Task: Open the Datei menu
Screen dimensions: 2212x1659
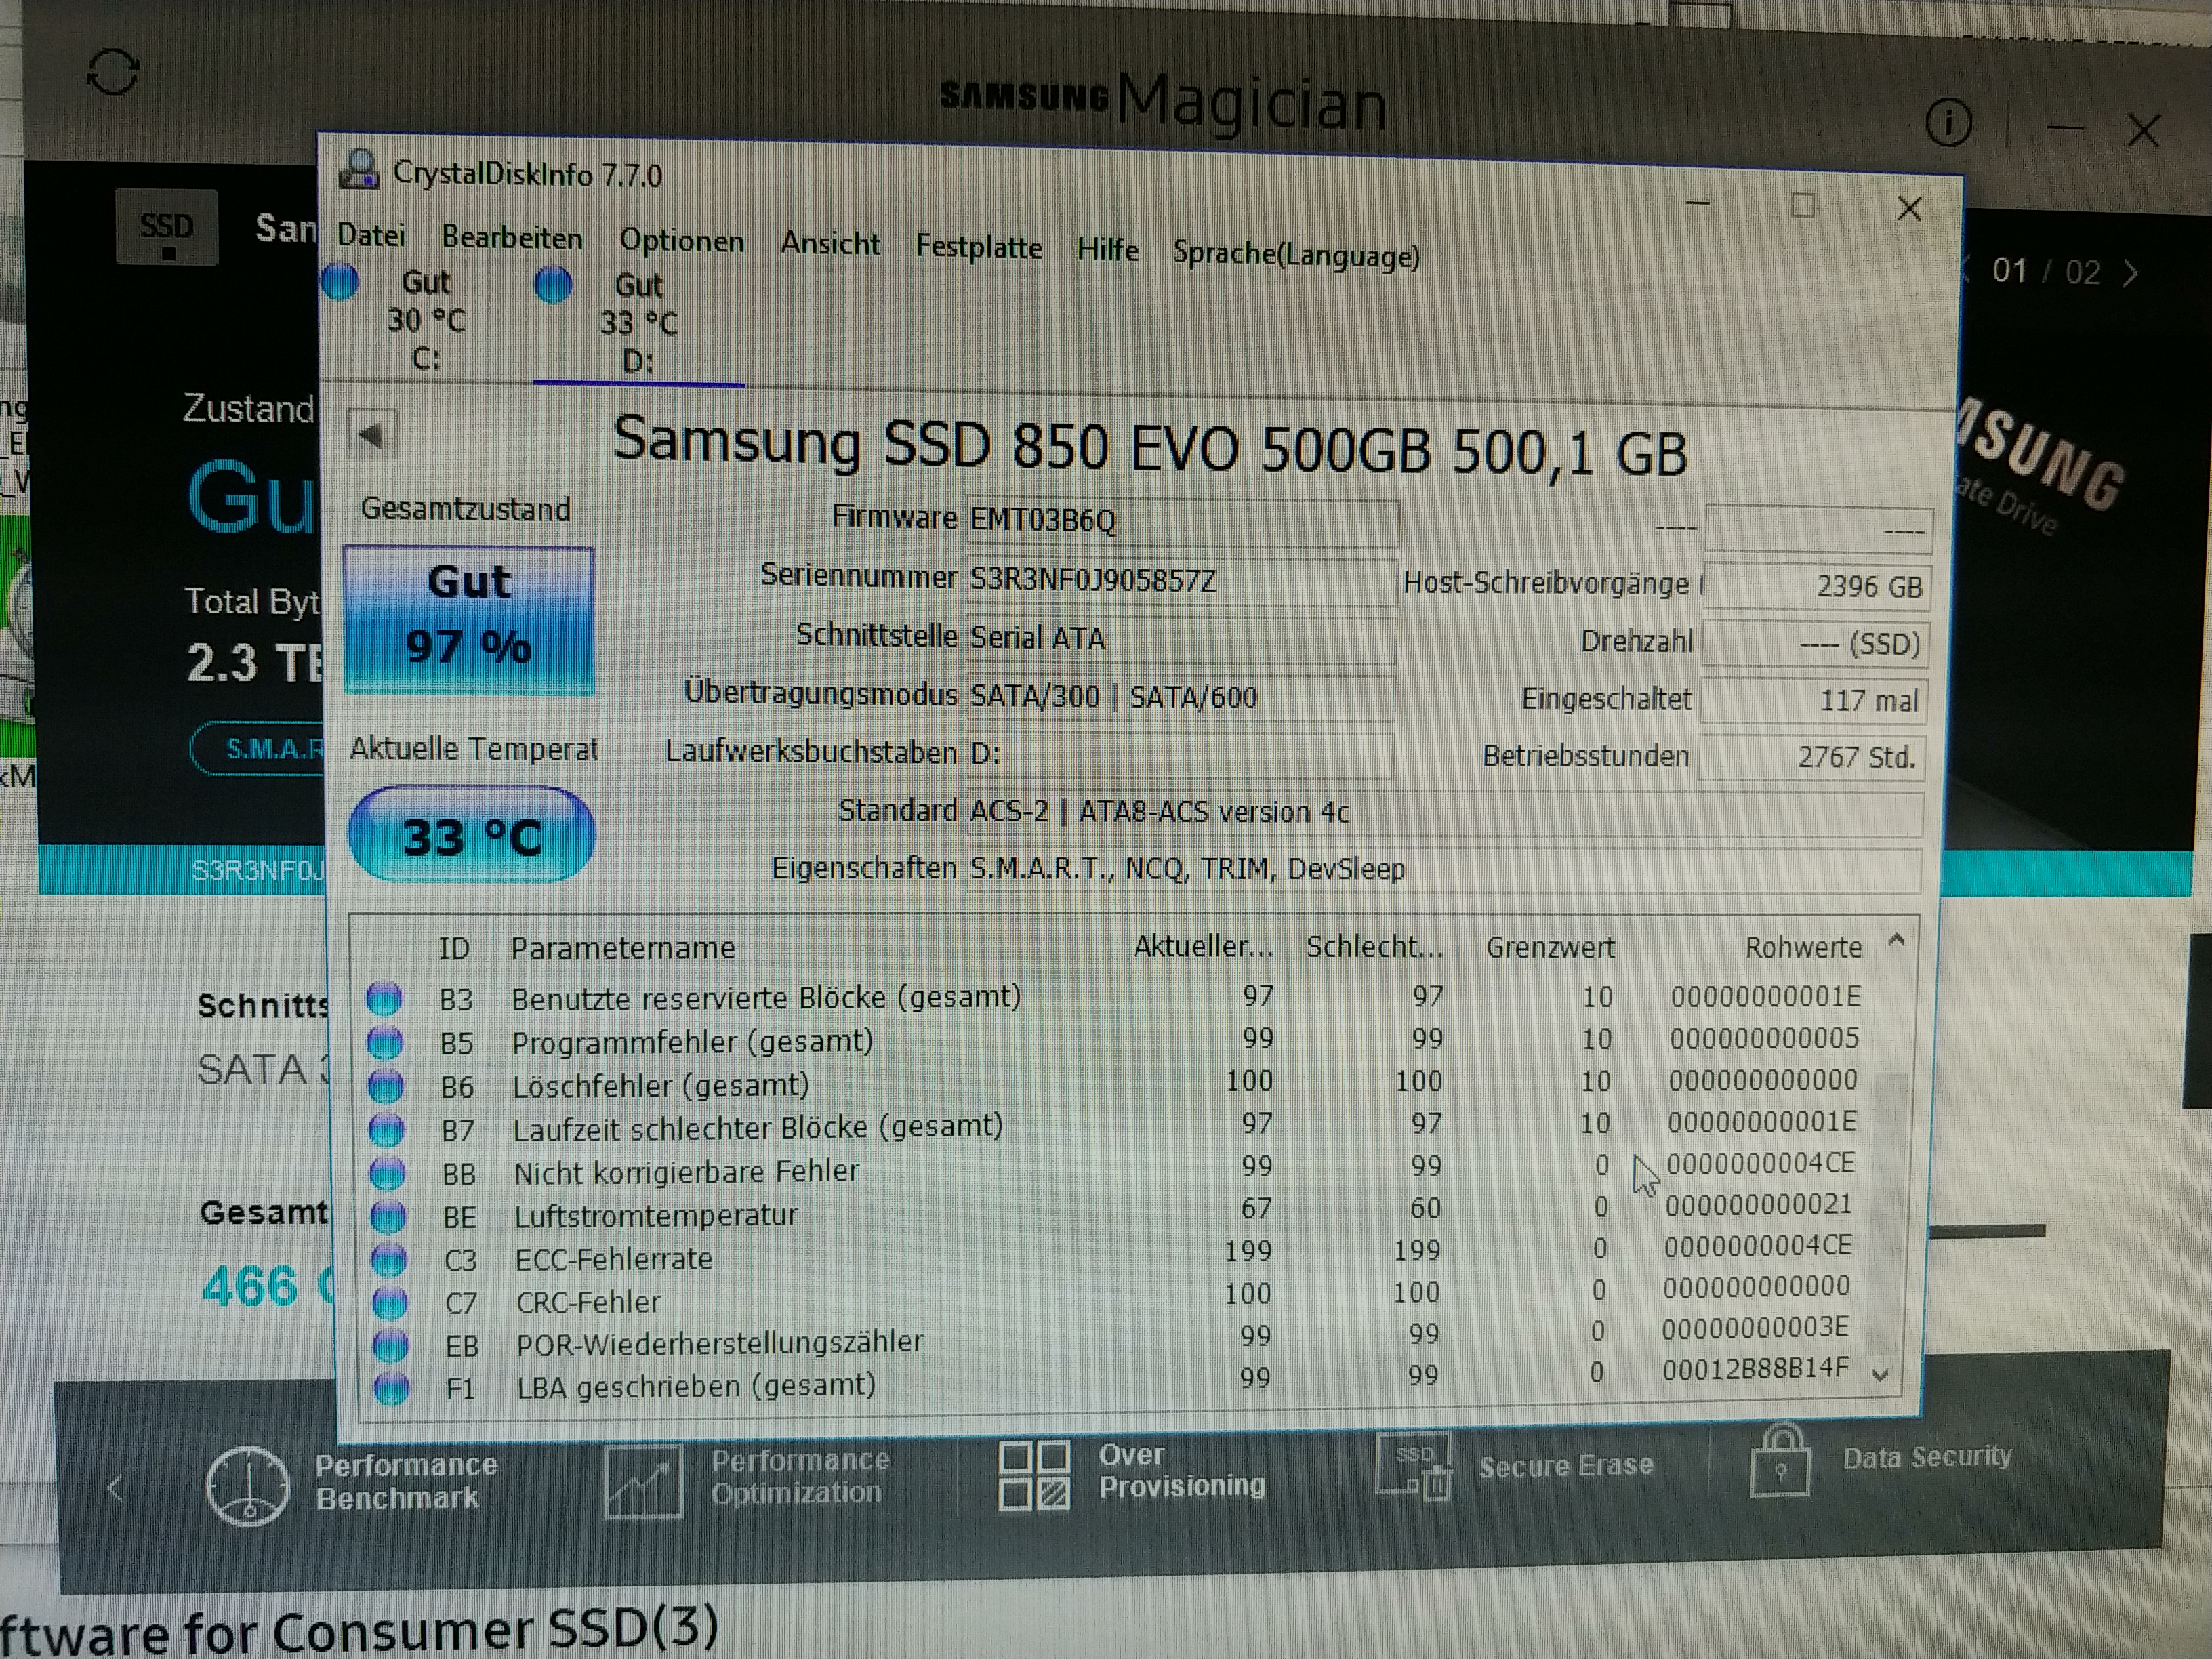Action: [x=371, y=236]
